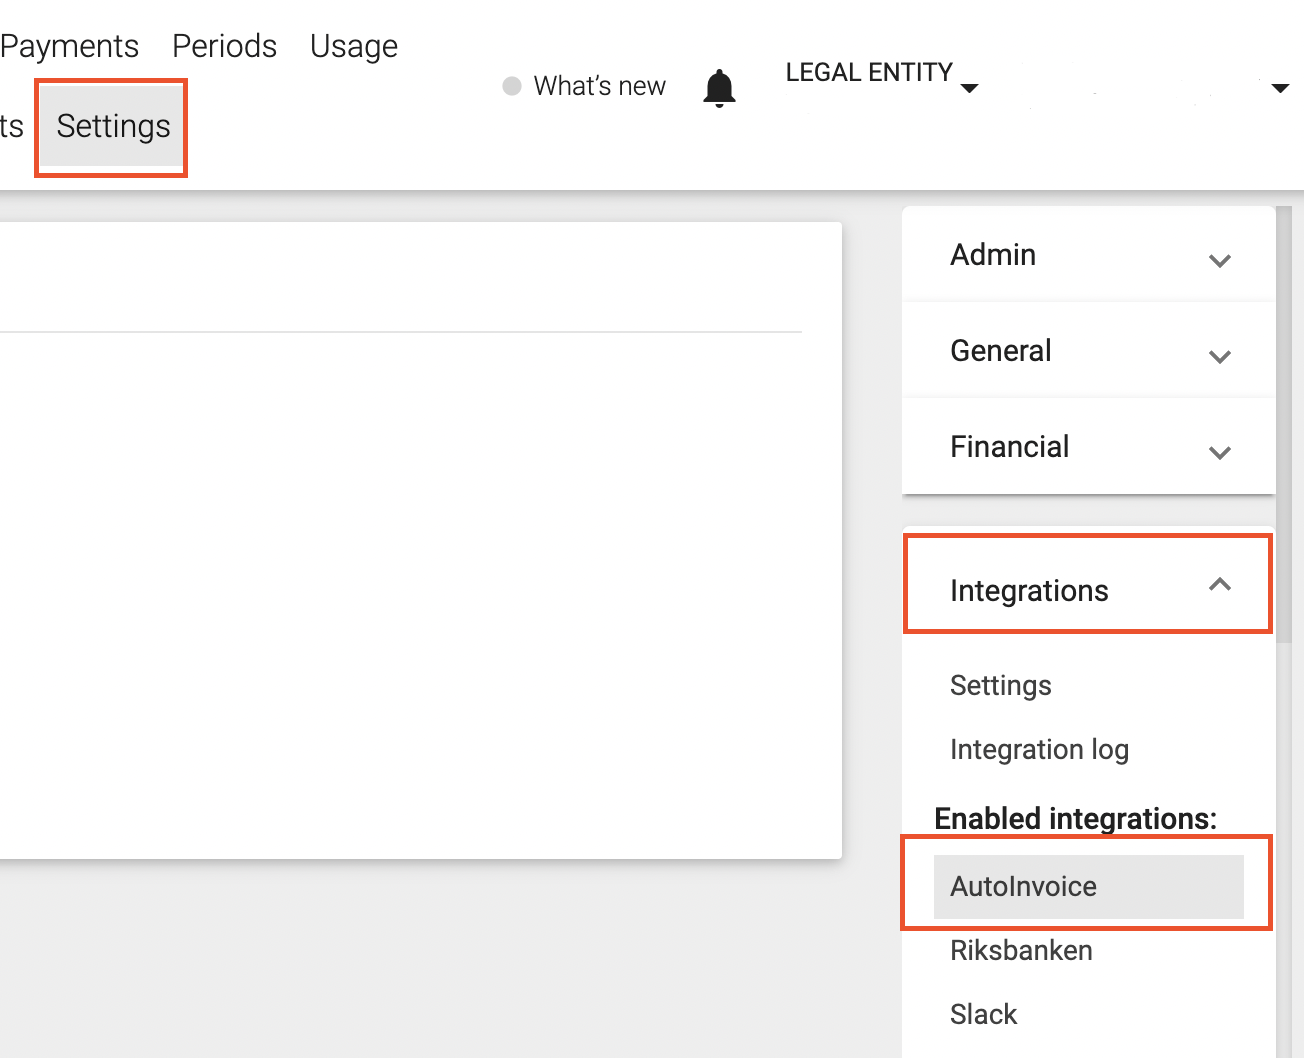The image size is (1304, 1058).
Task: View the Integration log
Action: pos(1039,750)
